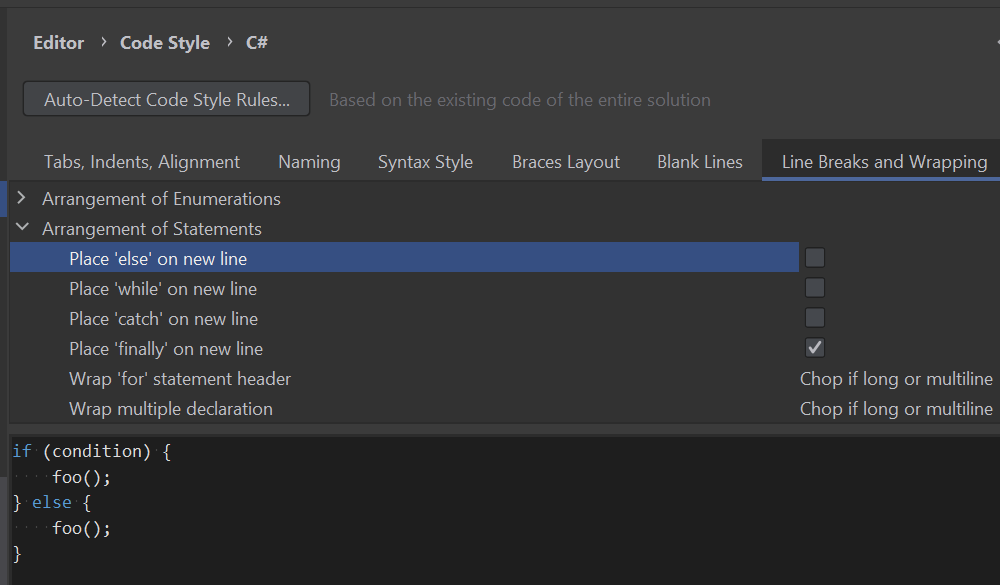Screen dimensions: 1000x585
Task: Click the Code Style breadcrumb link
Action: click(165, 43)
